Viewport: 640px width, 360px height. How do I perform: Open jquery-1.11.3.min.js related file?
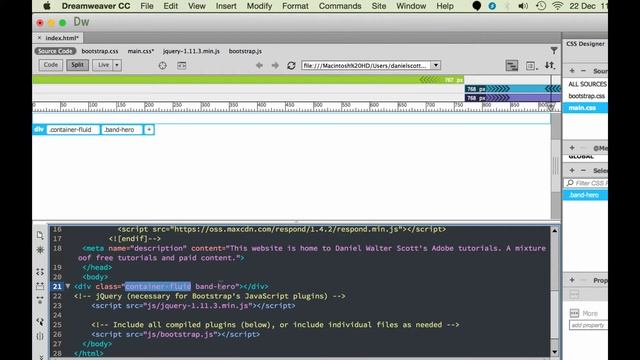[191, 51]
